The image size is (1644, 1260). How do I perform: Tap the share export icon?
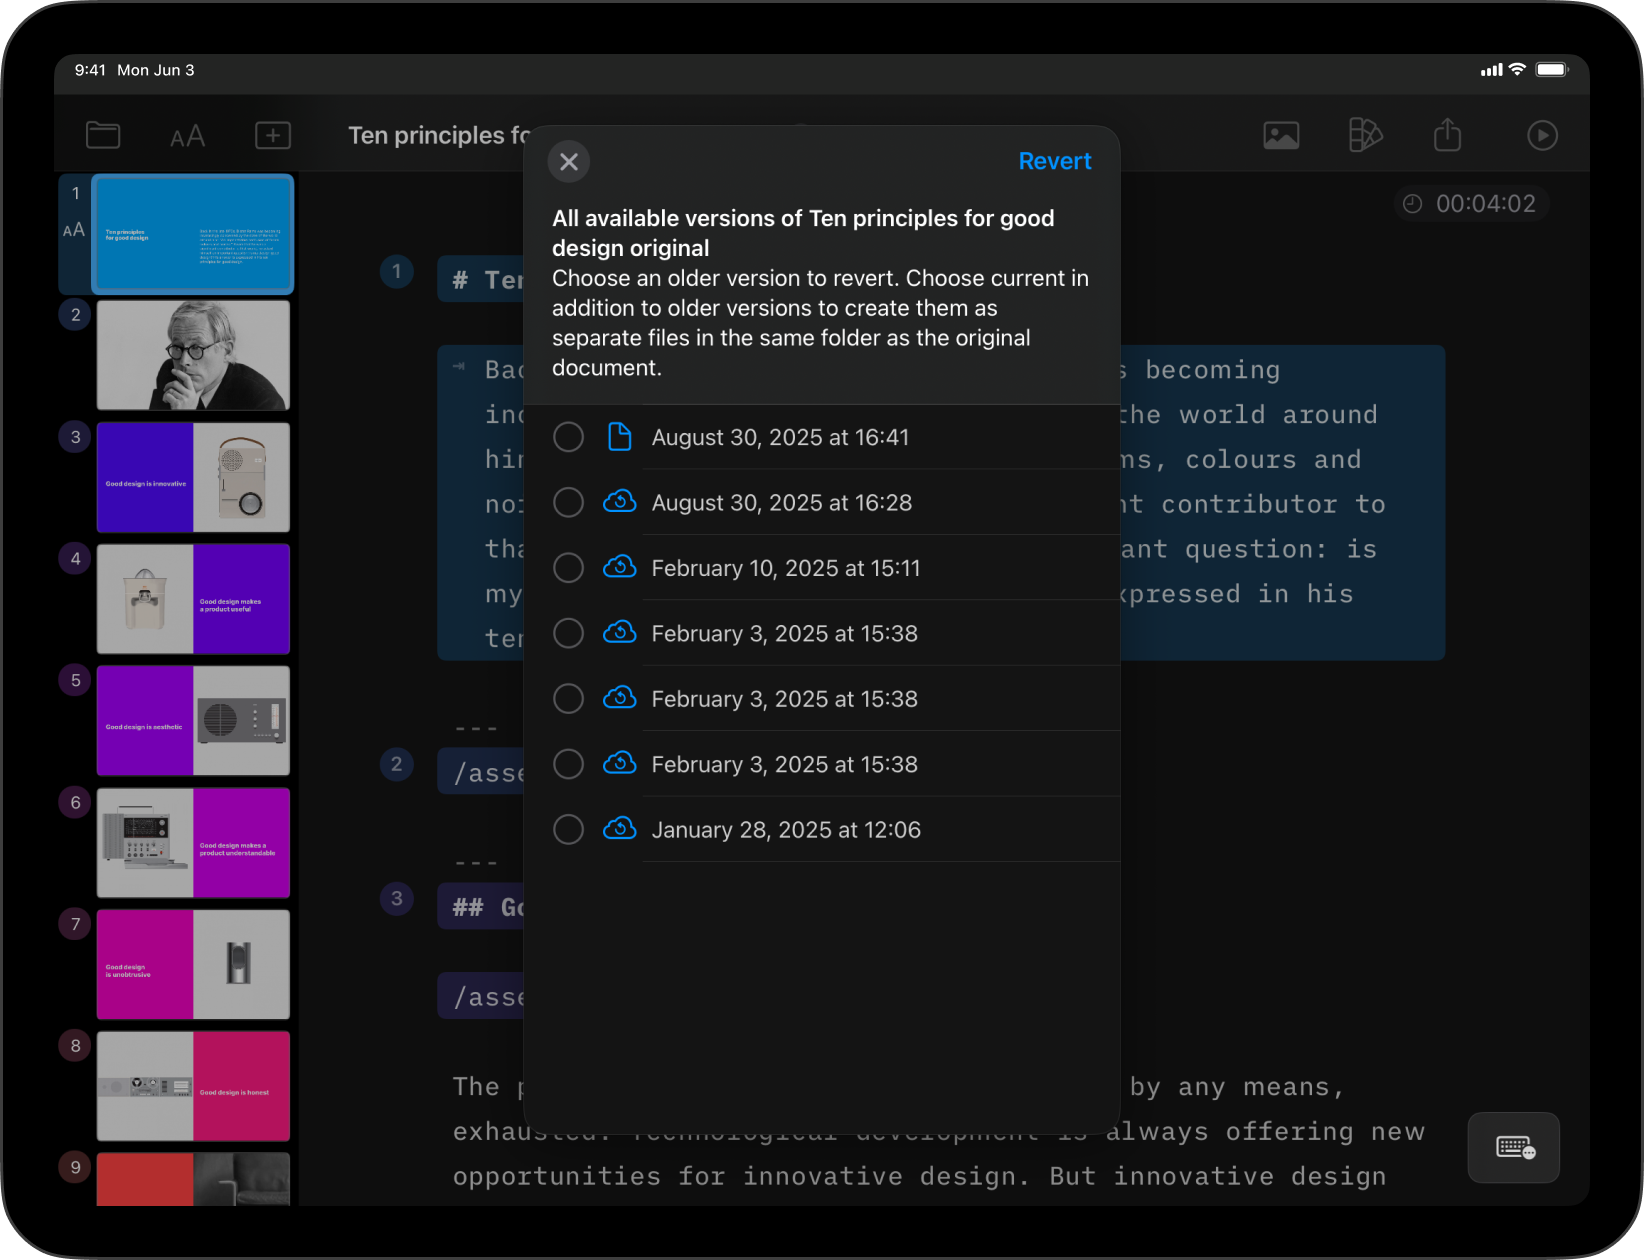pyautogui.click(x=1447, y=135)
